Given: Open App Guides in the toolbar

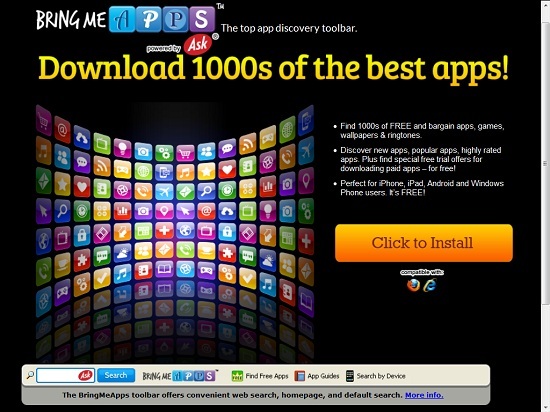Looking at the screenshot, I should pos(317,376).
